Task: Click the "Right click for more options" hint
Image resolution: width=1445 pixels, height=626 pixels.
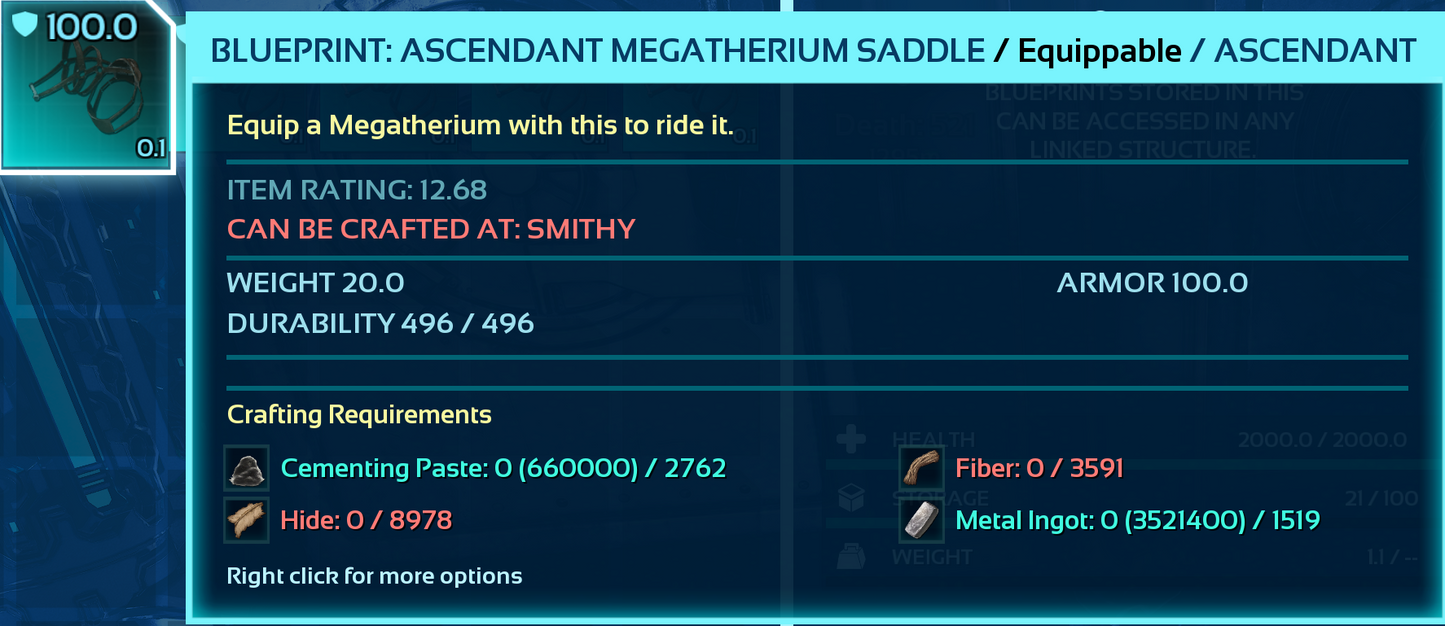Action: 374,576
